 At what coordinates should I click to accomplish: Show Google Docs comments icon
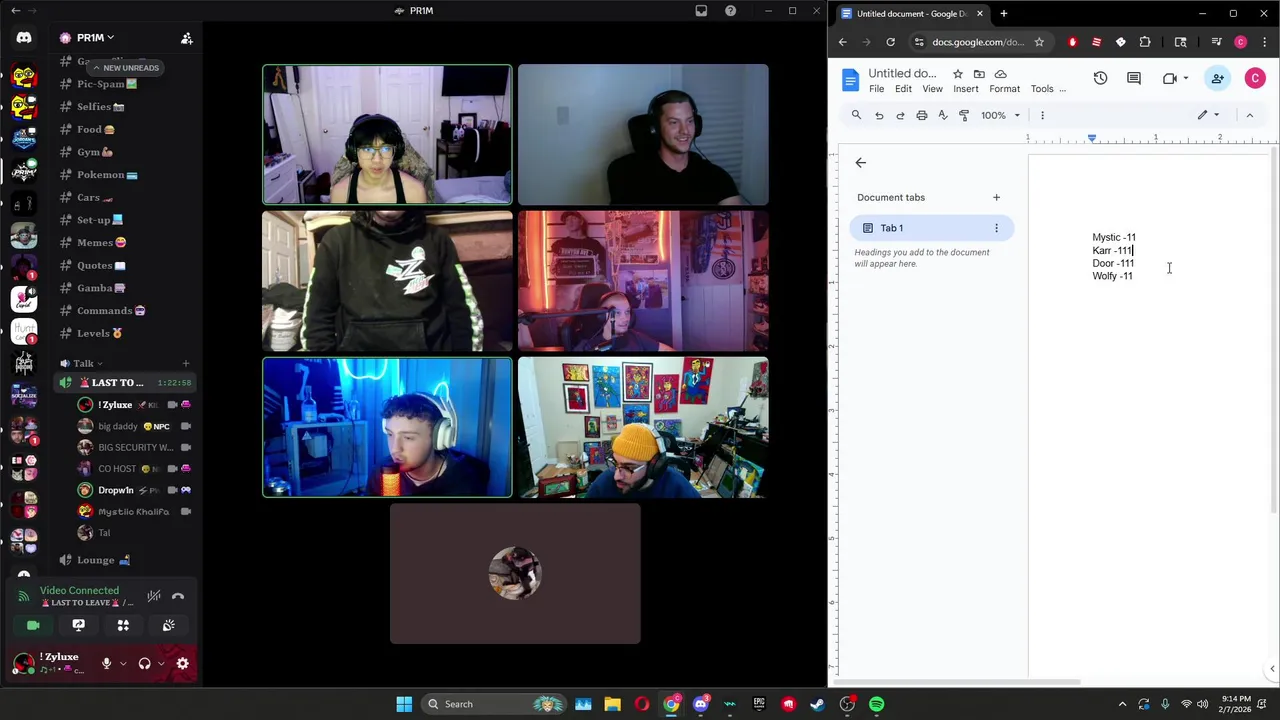click(x=1133, y=78)
